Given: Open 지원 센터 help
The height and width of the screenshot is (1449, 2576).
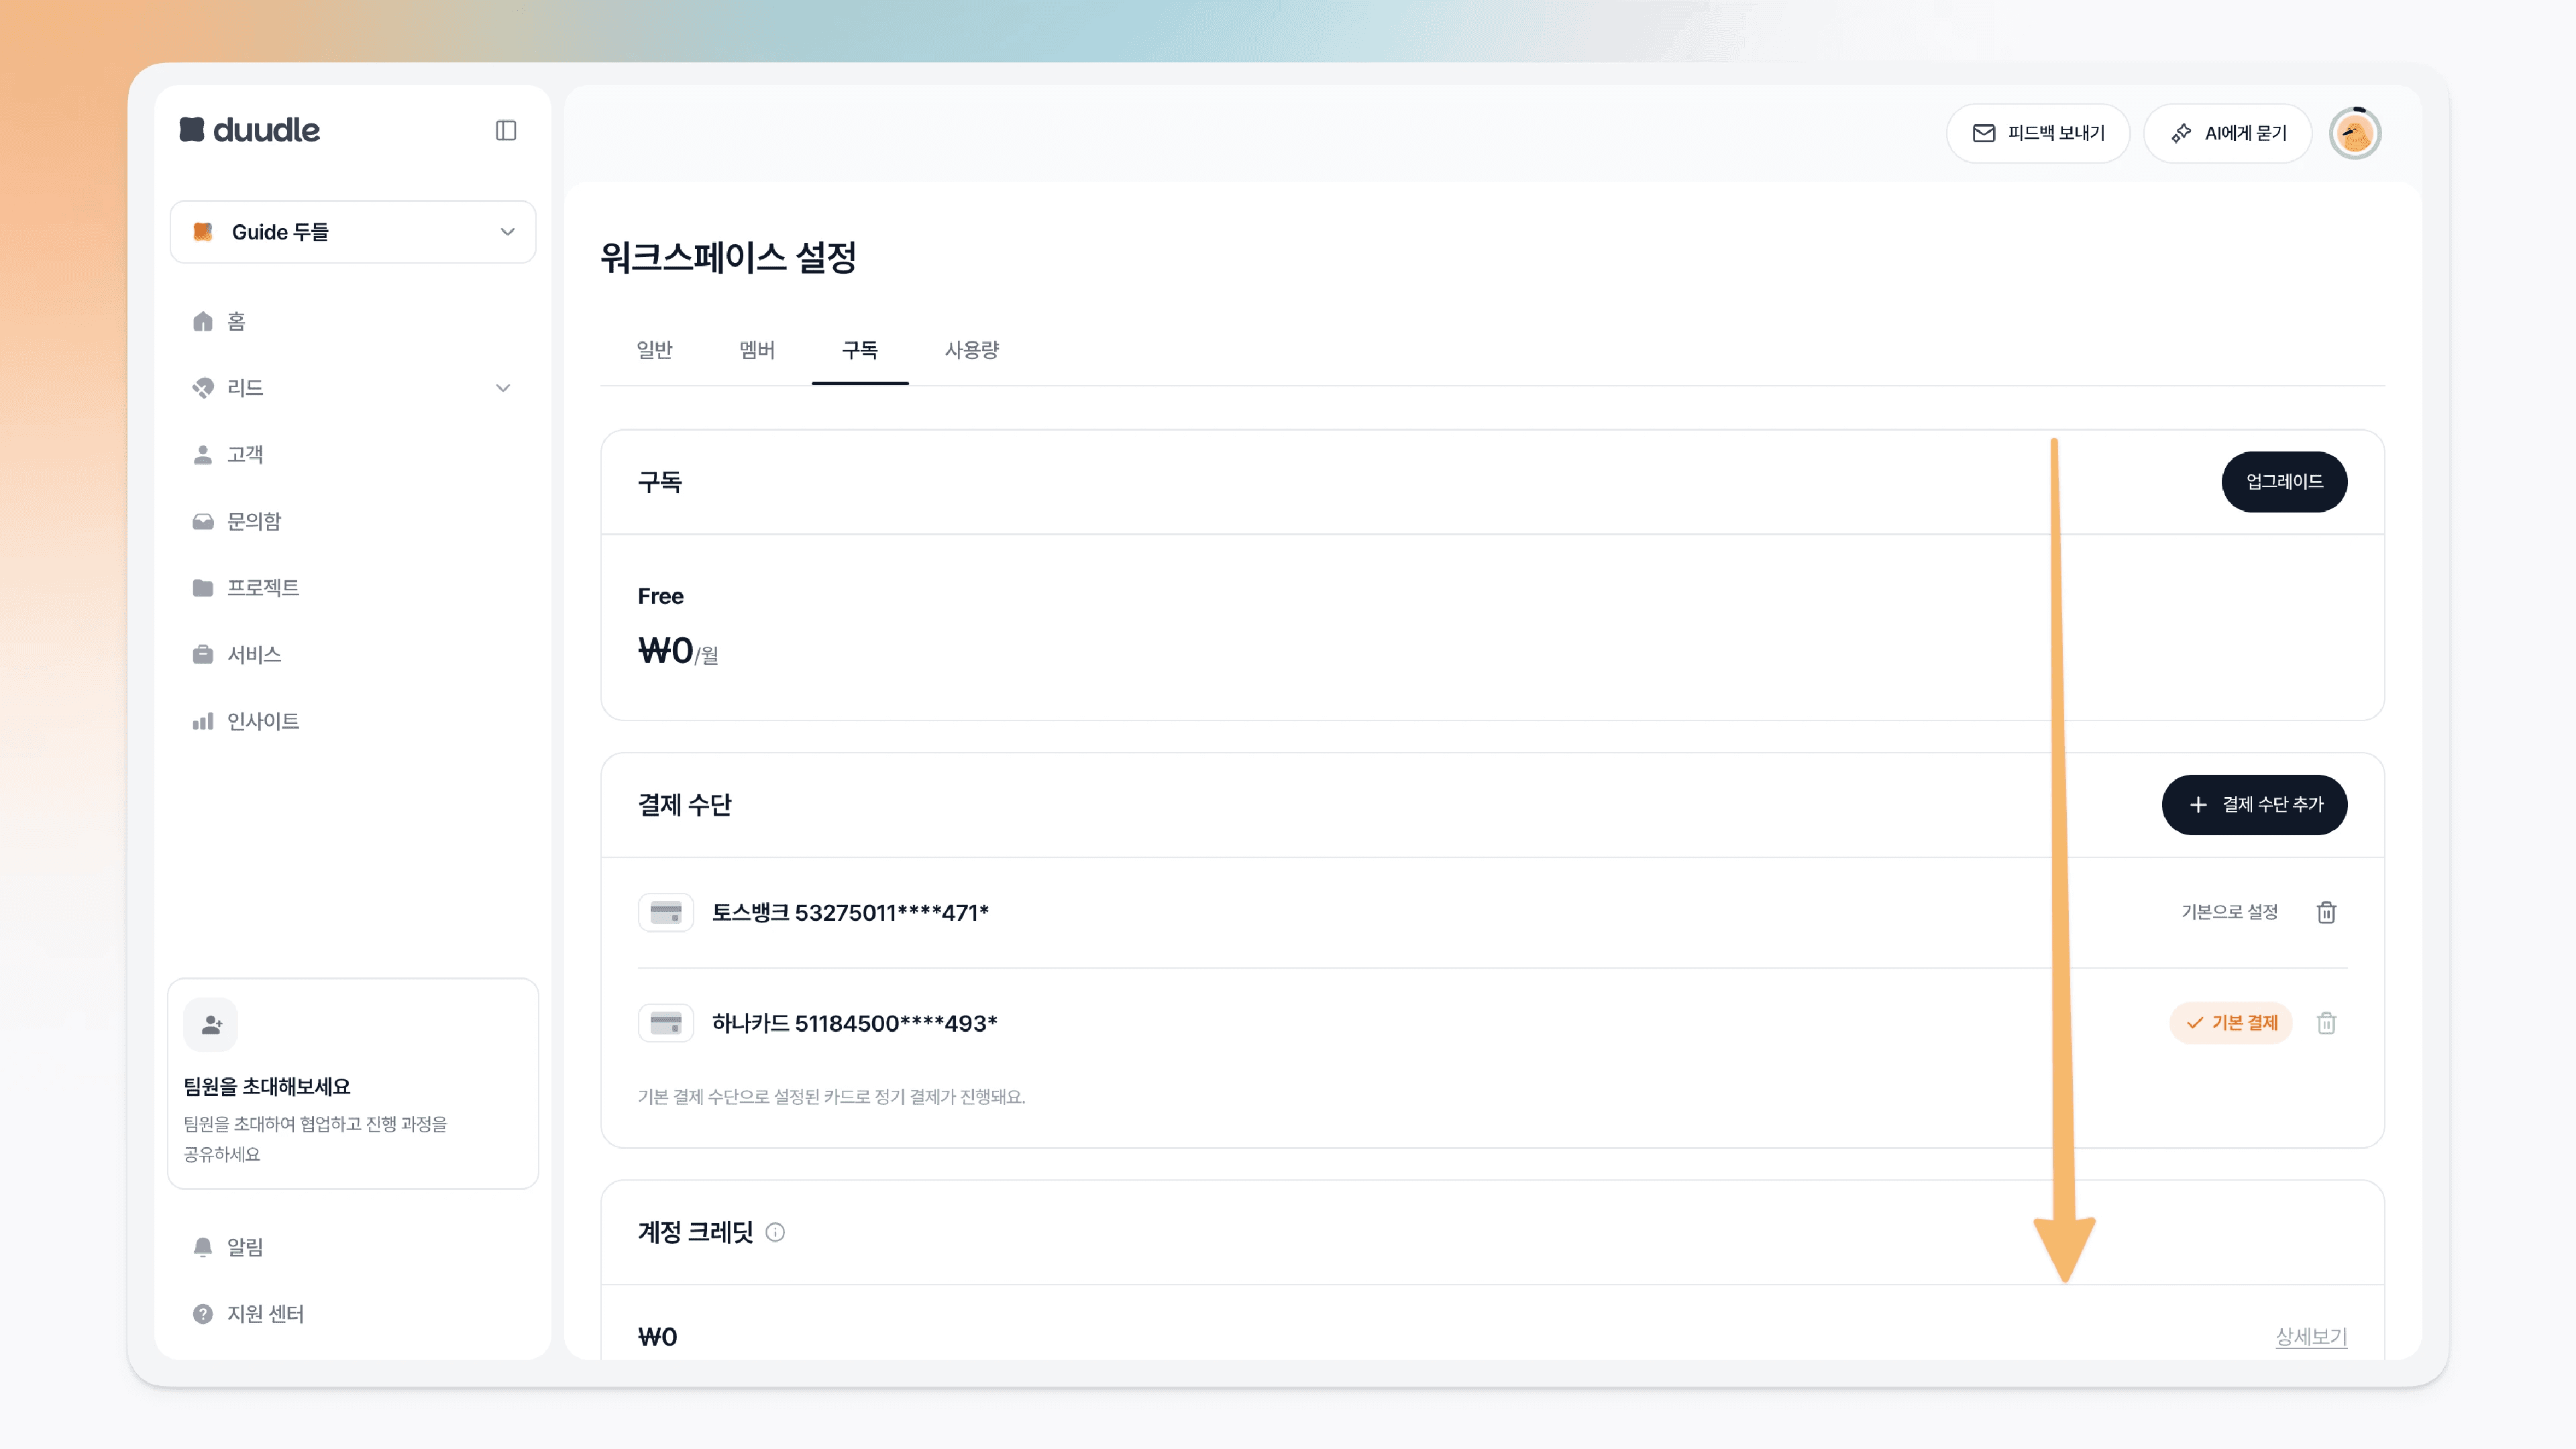Looking at the screenshot, I should coord(265,1314).
